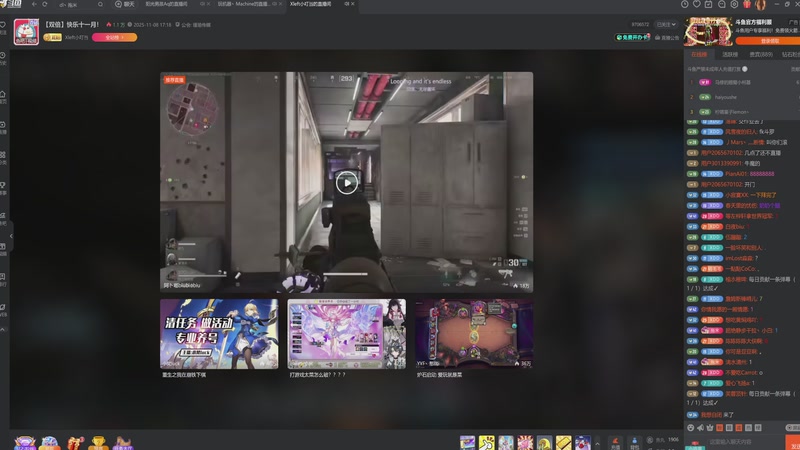
Task: Click the chat message input field
Action: click(x=744, y=442)
